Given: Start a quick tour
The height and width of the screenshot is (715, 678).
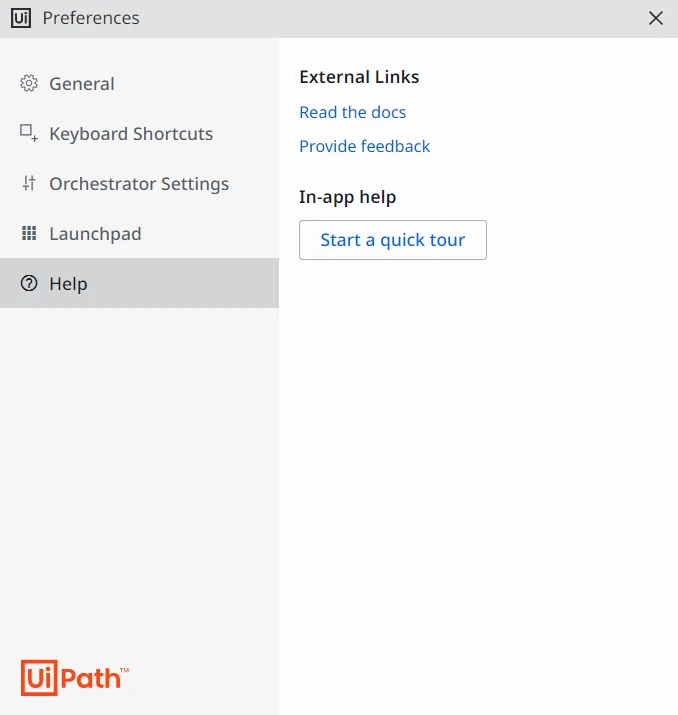Looking at the screenshot, I should point(393,240).
